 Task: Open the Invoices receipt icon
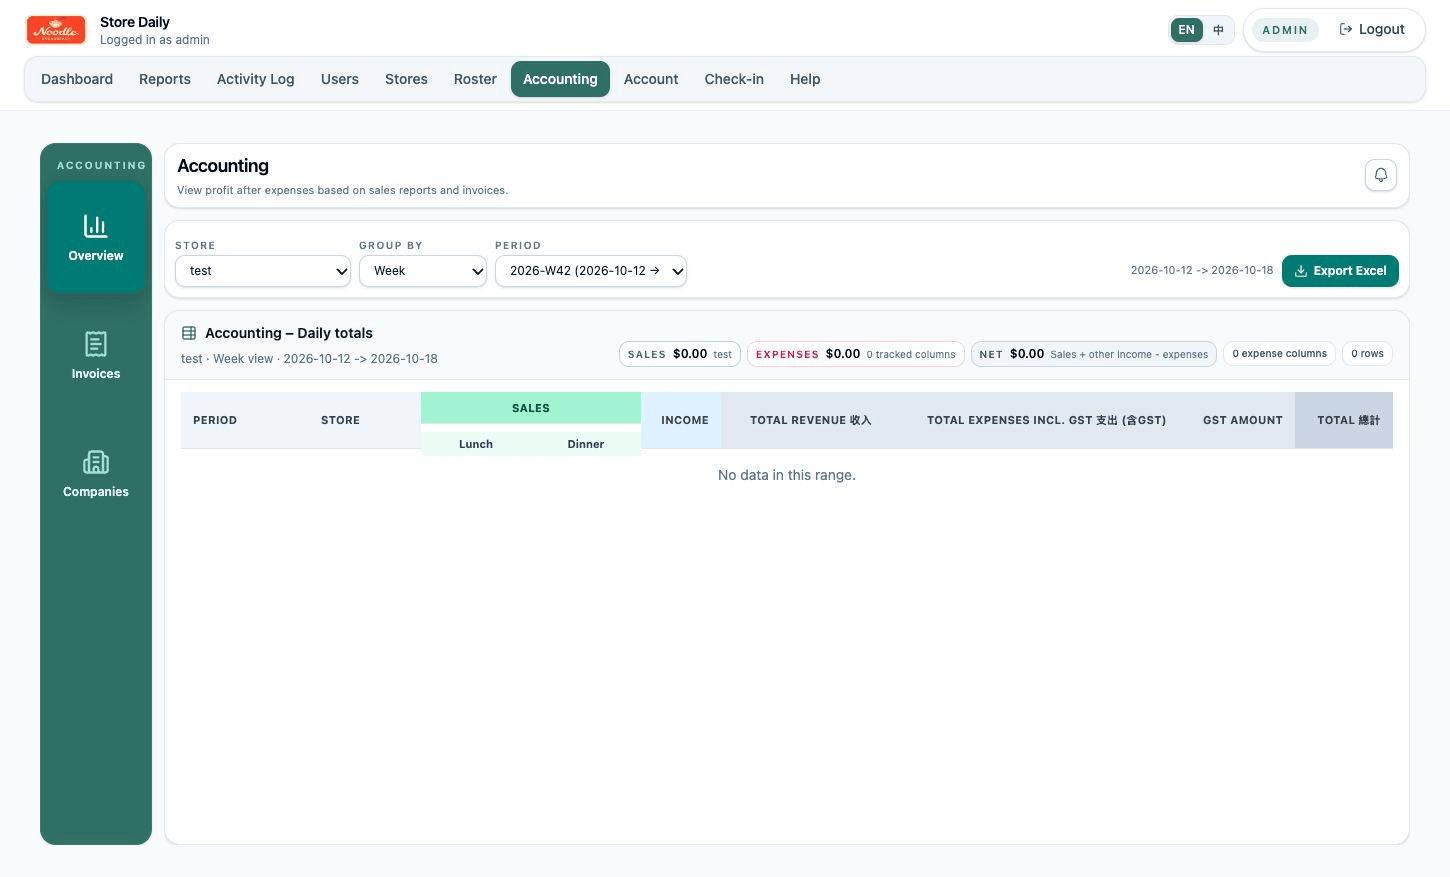pyautogui.click(x=96, y=344)
